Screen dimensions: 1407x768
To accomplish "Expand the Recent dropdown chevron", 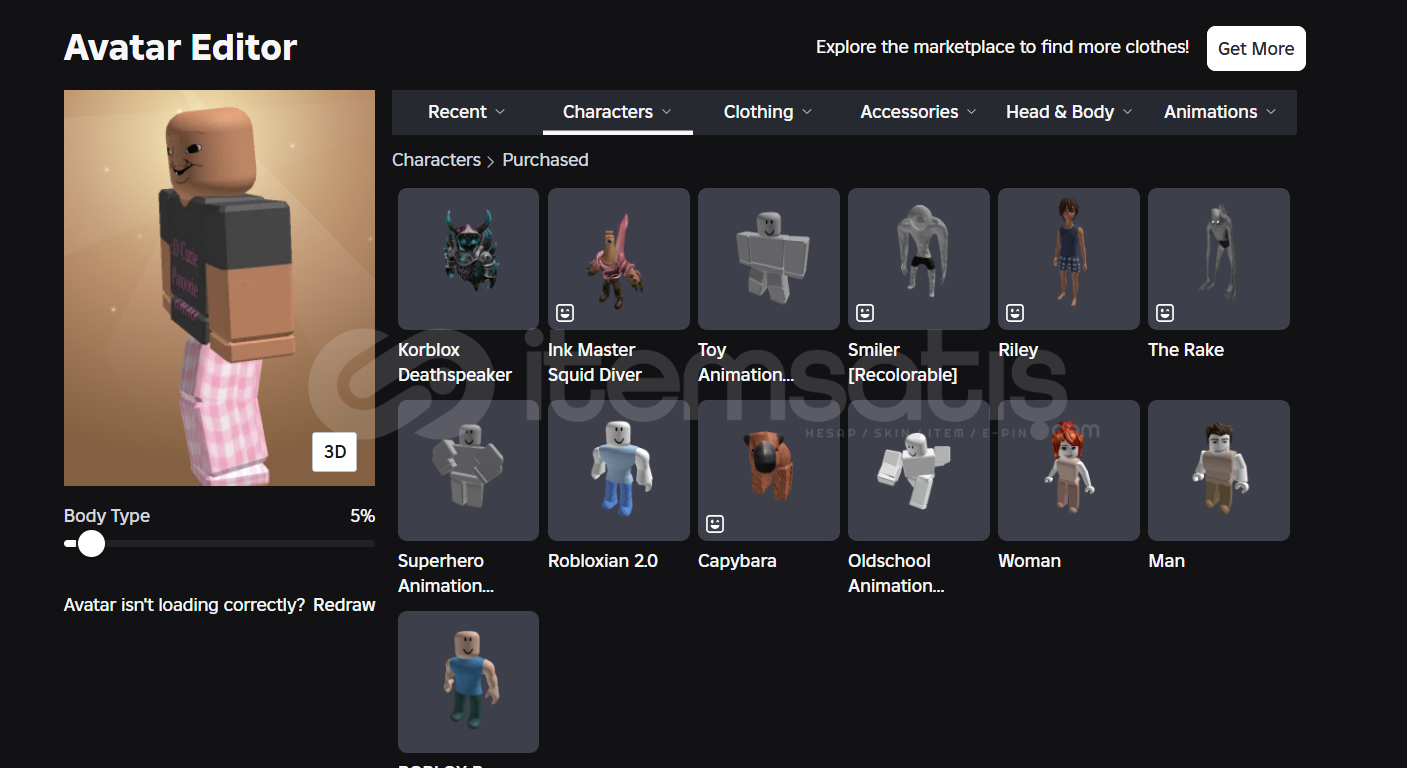I will [500, 112].
